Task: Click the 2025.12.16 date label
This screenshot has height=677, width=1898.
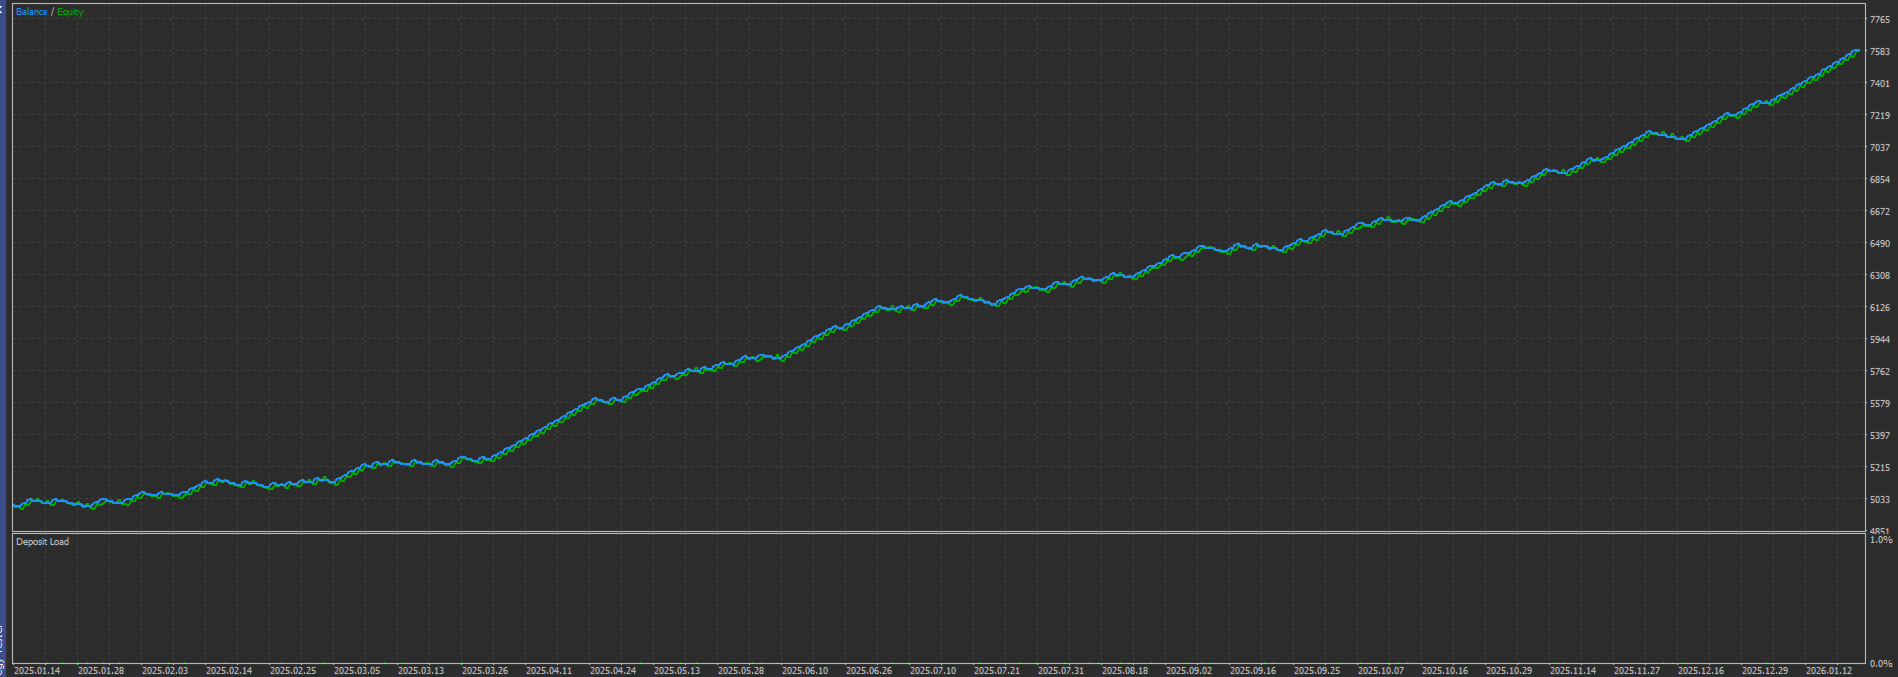Action: pyautogui.click(x=1701, y=671)
